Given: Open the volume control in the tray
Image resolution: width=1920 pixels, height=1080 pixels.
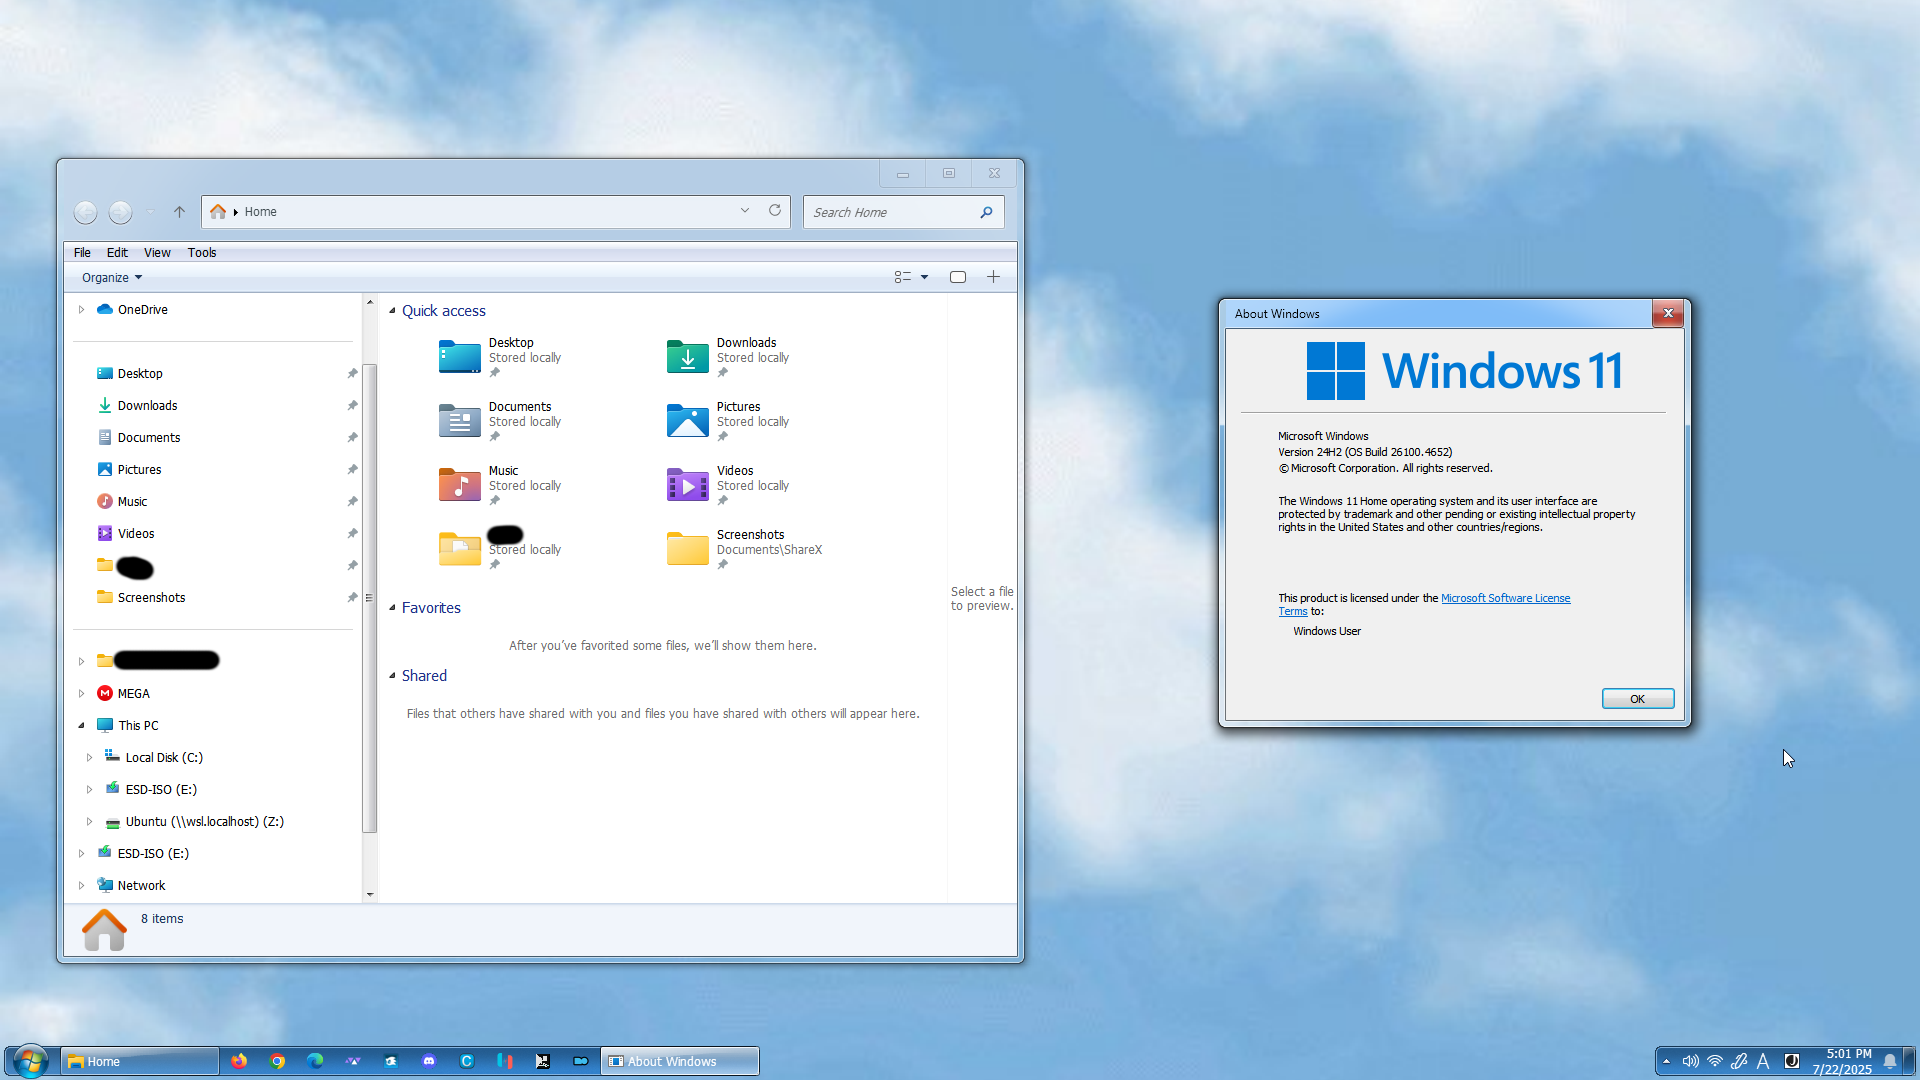Looking at the screenshot, I should click(x=1690, y=1061).
